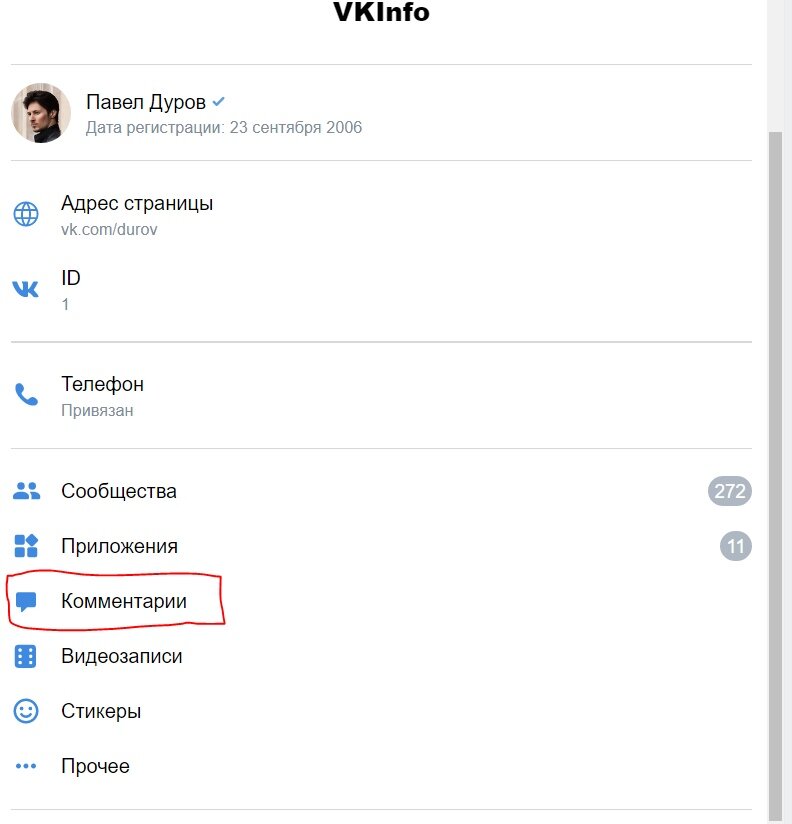The height and width of the screenshot is (824, 792).
Task: Open the Приложения section
Action: [381, 546]
